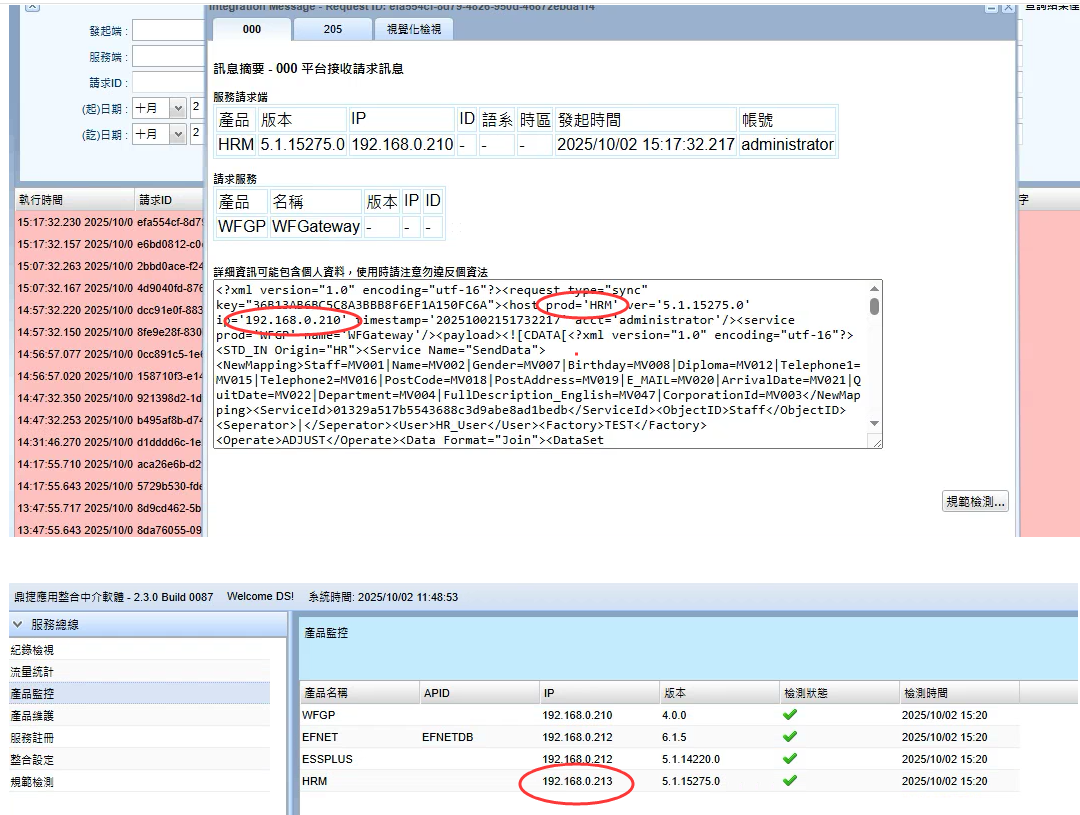Click the 發起端 input field
1080x815 pixels.
tap(168, 31)
